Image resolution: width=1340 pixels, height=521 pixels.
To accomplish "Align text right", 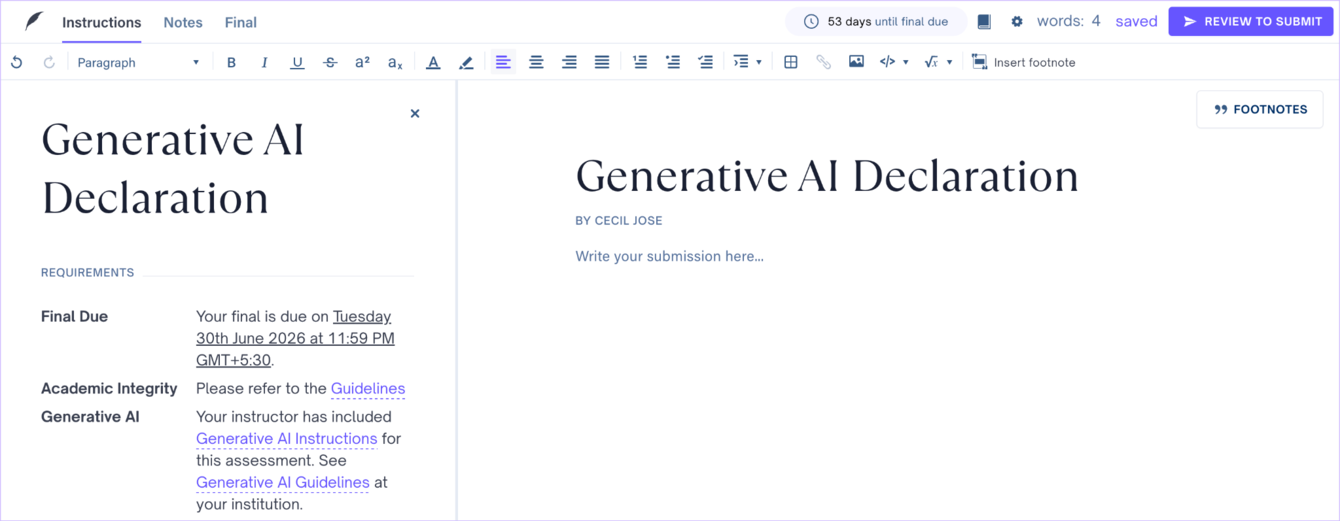I will tap(569, 62).
